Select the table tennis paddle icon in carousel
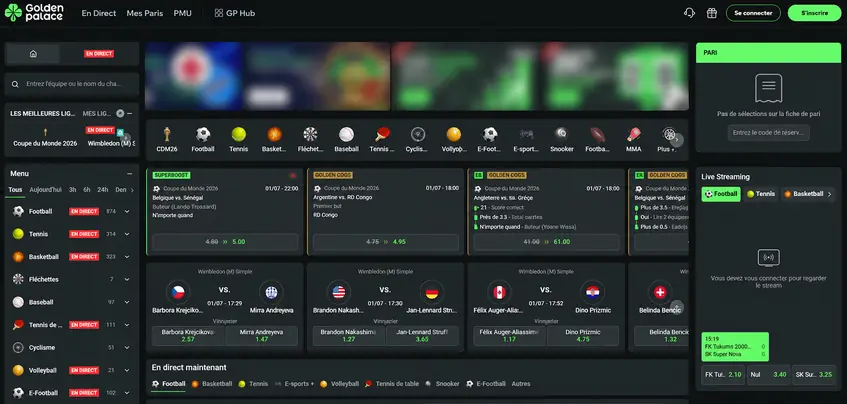The image size is (847, 404). (382, 134)
